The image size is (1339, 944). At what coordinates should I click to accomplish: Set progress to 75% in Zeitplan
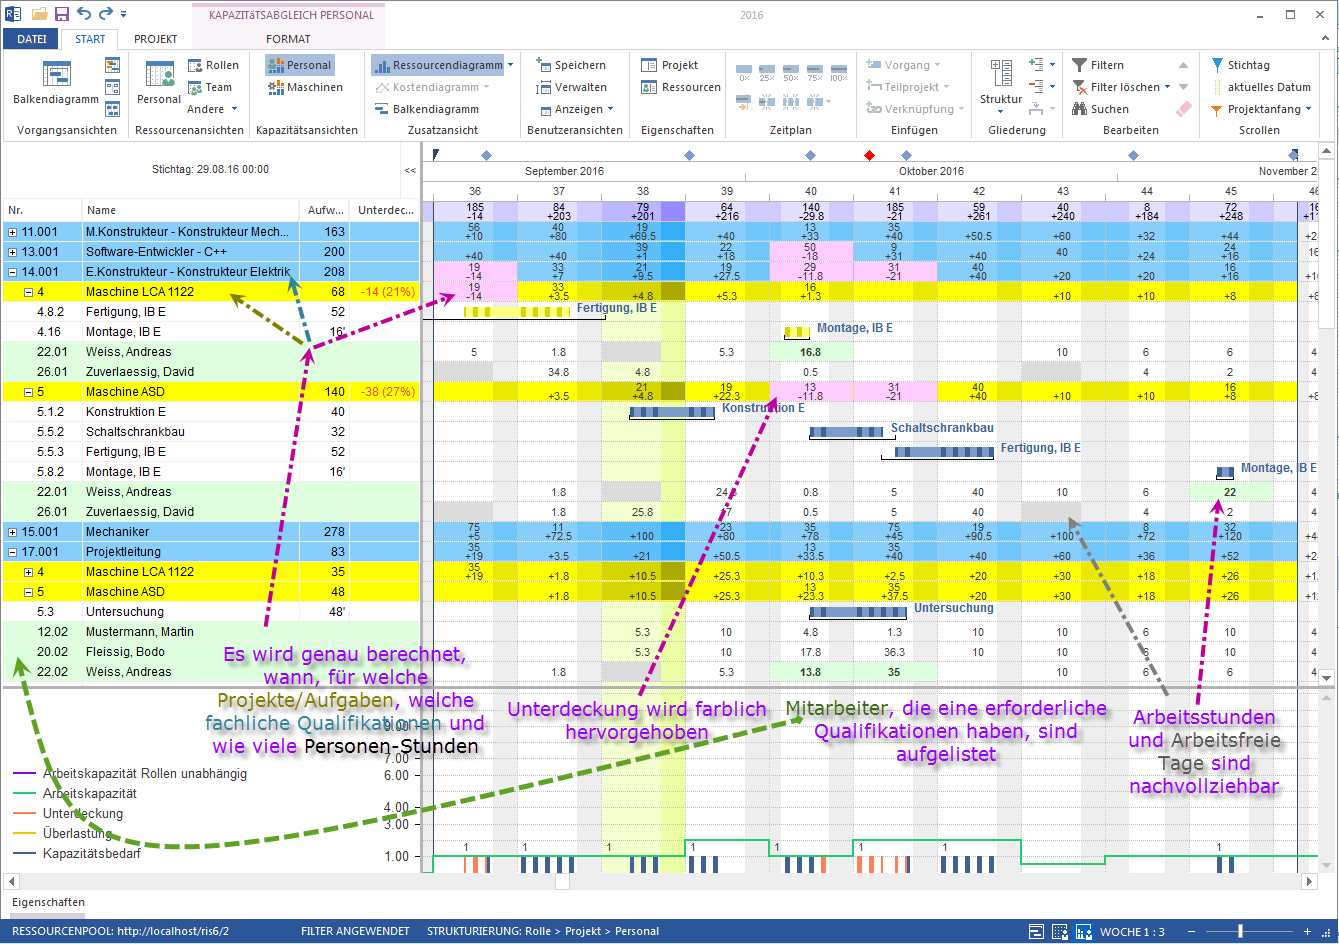(x=815, y=71)
